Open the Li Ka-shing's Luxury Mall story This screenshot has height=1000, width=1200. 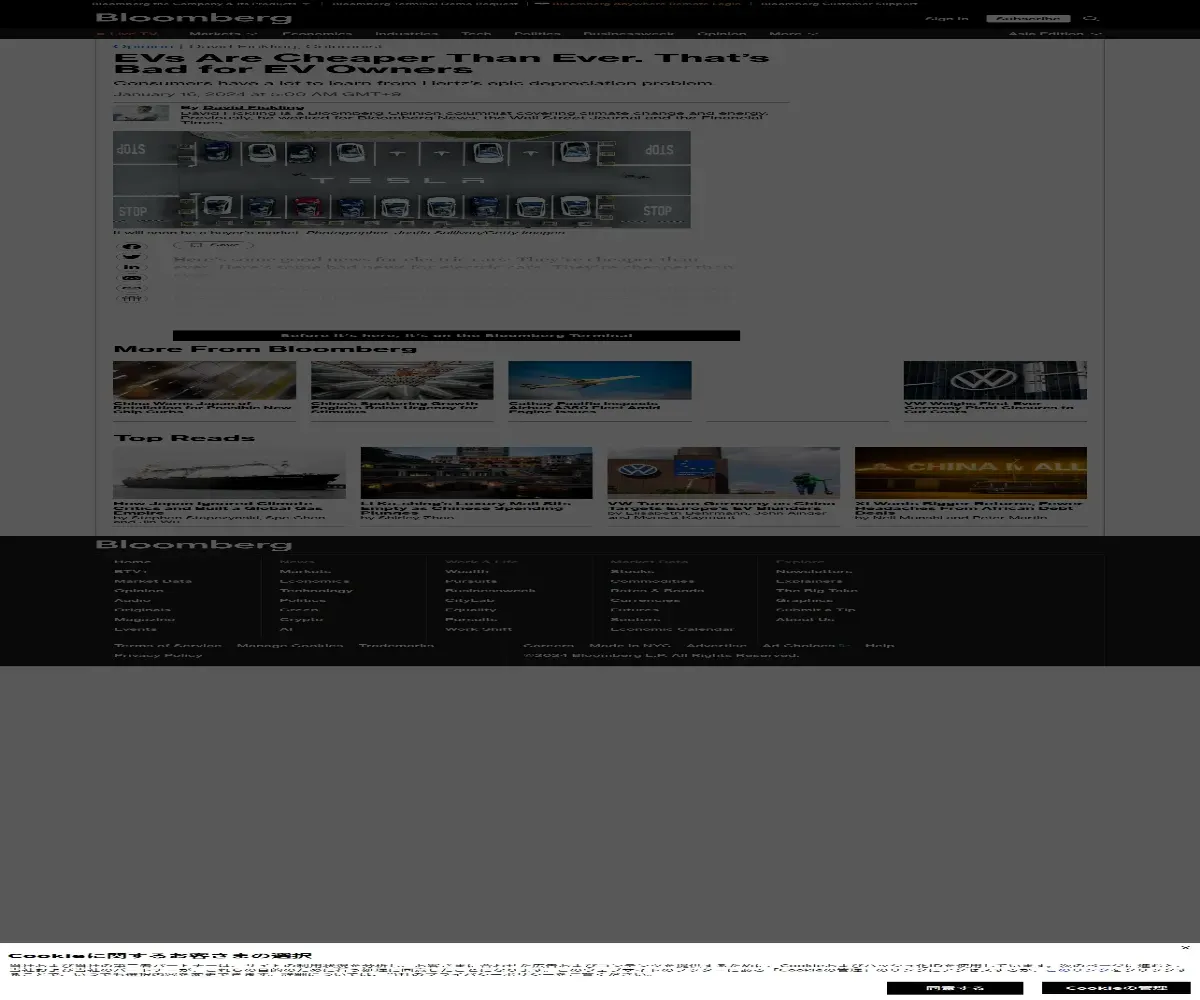467,507
